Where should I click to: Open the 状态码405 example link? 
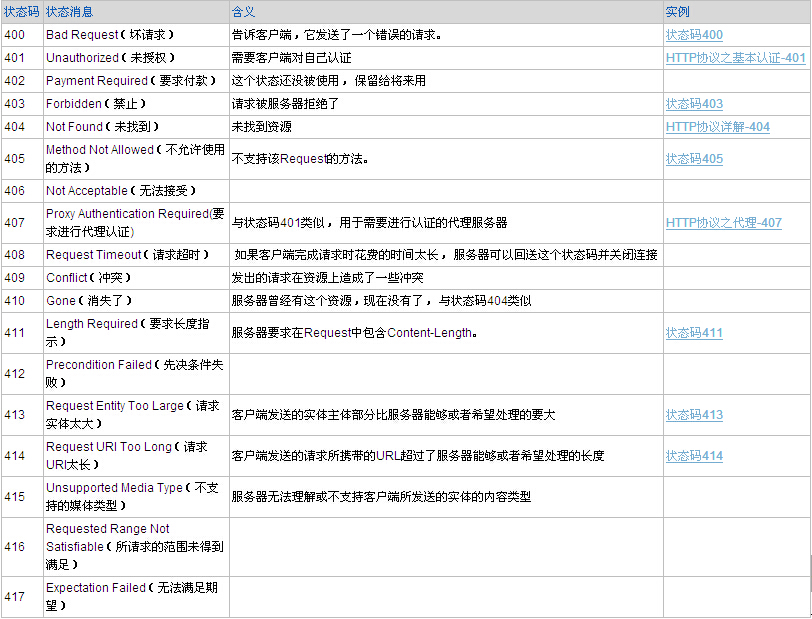[694, 159]
